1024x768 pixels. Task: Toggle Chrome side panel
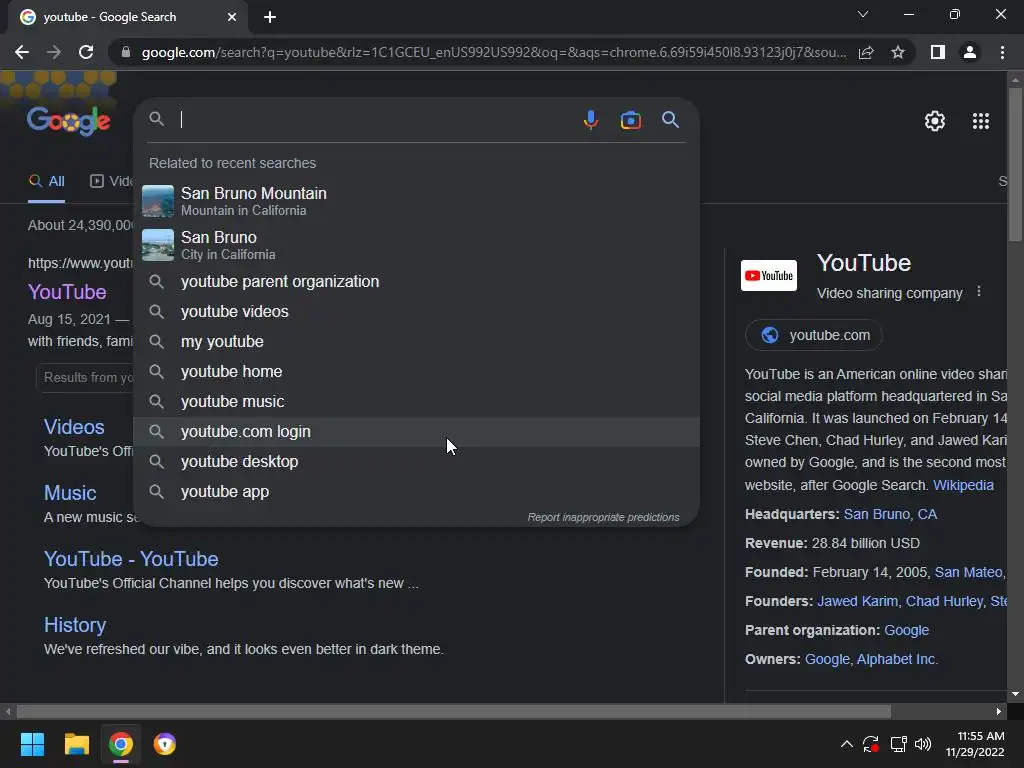click(938, 52)
